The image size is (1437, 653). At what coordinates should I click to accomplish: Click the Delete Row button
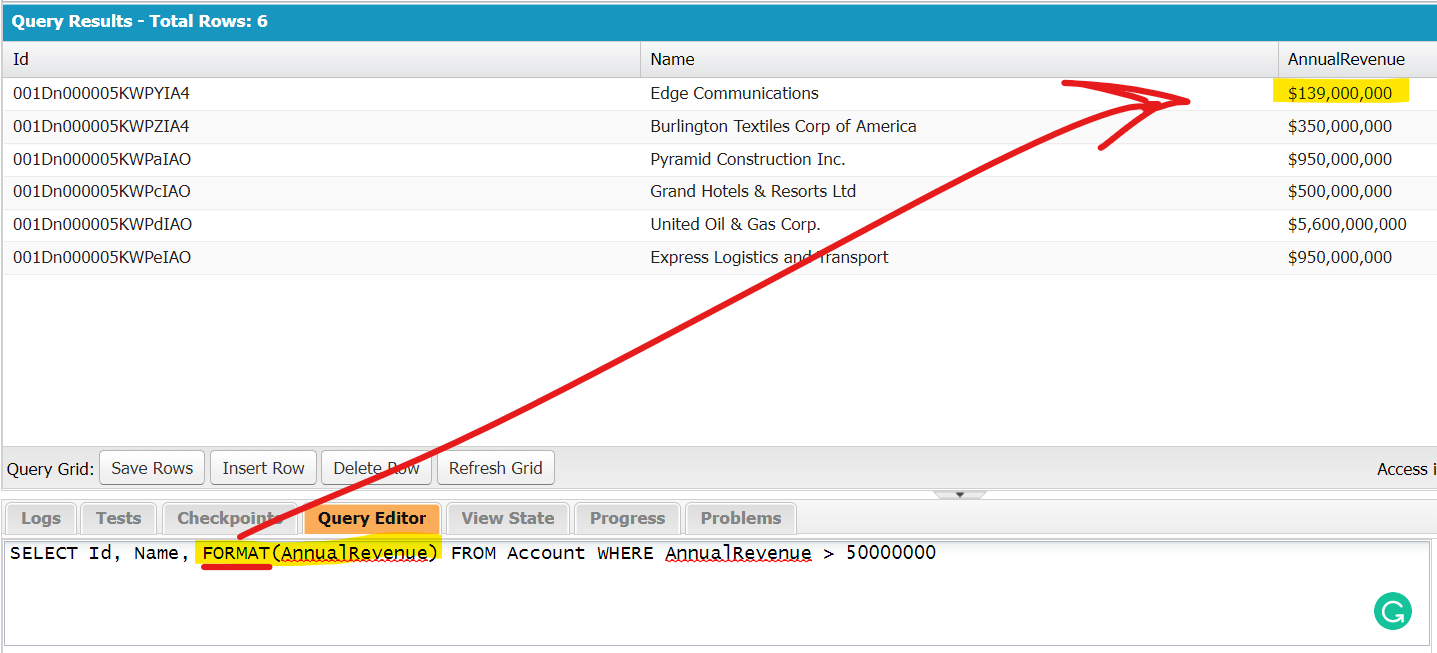point(376,468)
